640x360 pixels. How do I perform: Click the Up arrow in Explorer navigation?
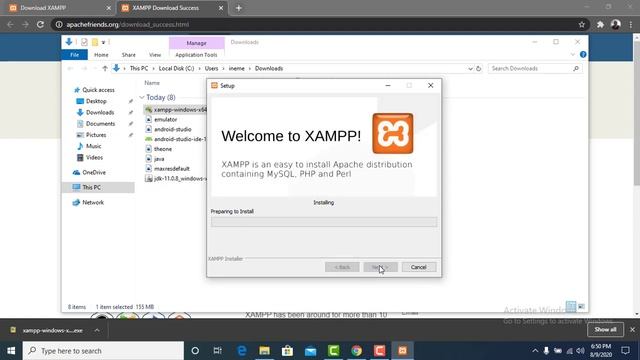point(105,69)
